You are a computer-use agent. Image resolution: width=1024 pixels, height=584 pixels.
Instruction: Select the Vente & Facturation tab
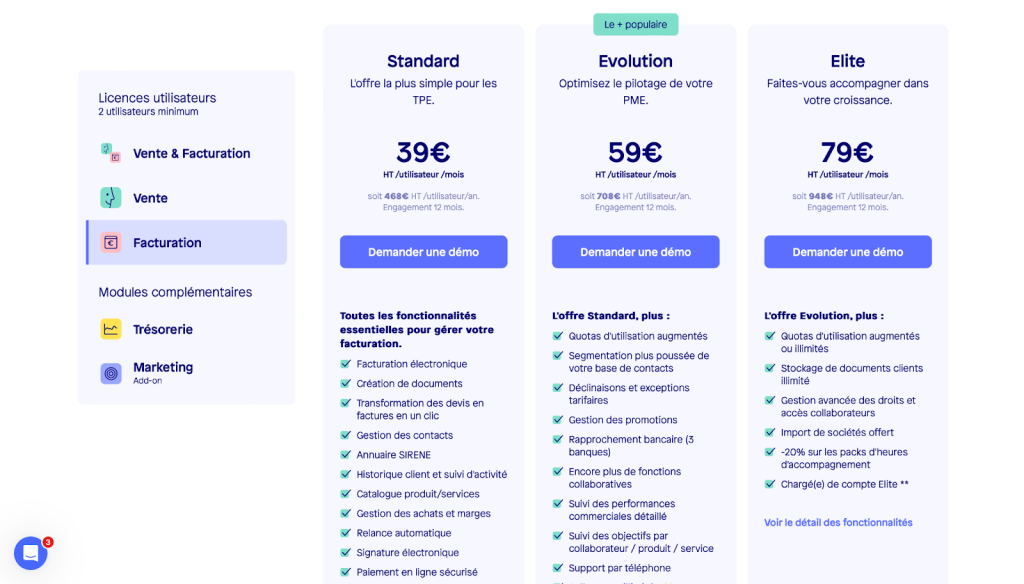[191, 153]
